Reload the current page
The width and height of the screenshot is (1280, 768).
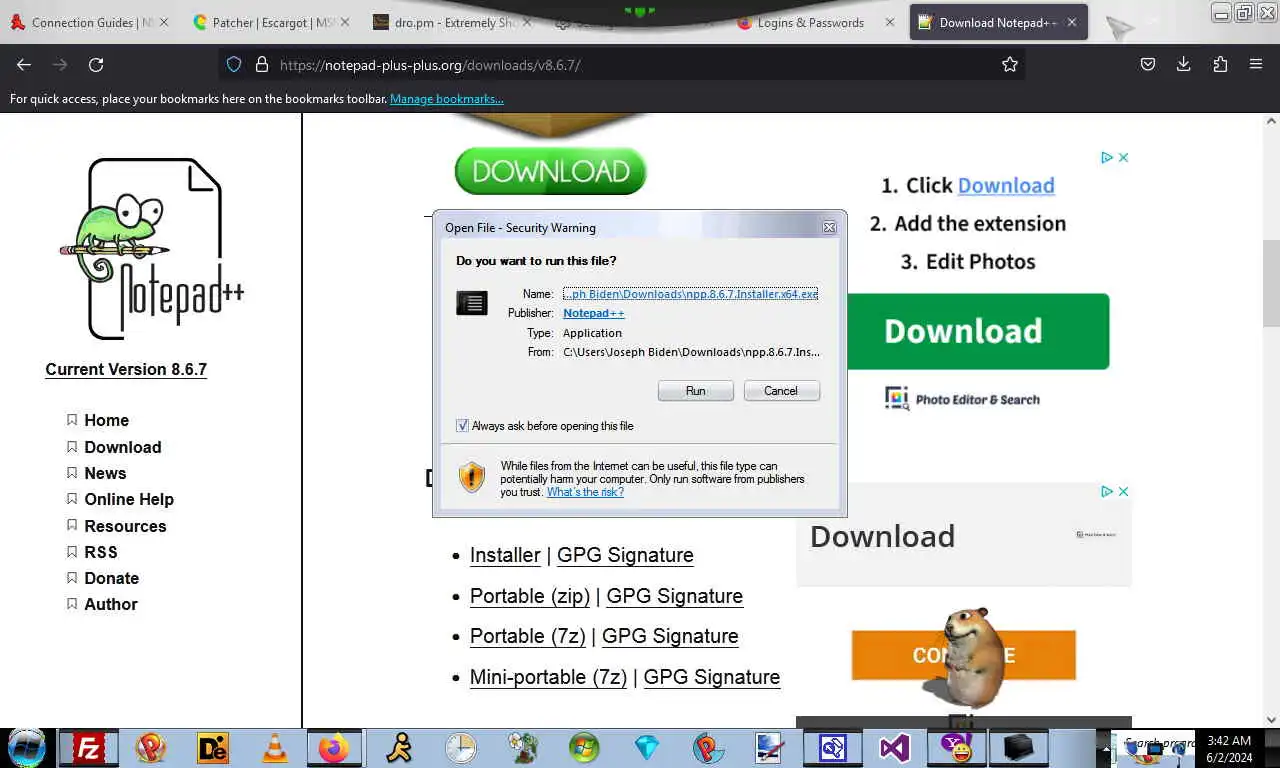[x=96, y=64]
